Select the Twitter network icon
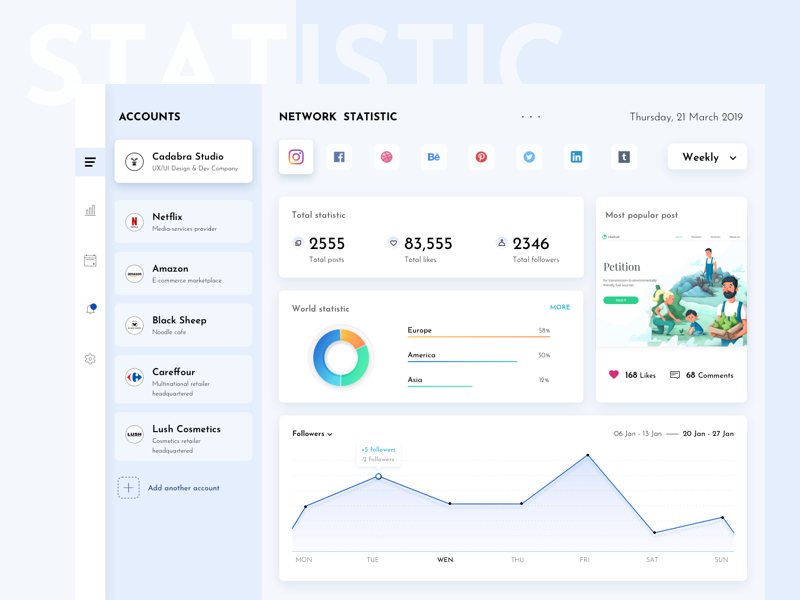 [529, 157]
